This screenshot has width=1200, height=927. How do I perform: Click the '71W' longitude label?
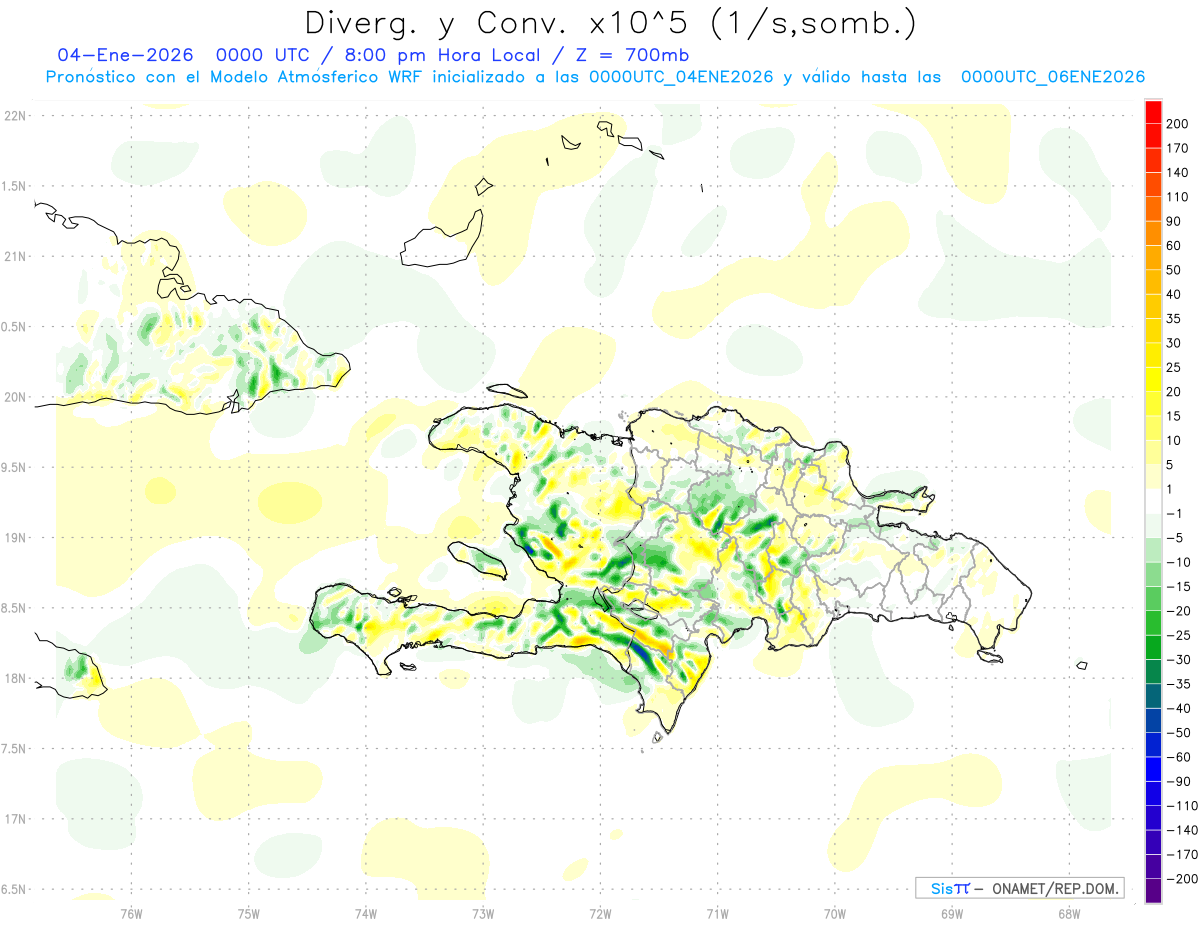(717, 912)
